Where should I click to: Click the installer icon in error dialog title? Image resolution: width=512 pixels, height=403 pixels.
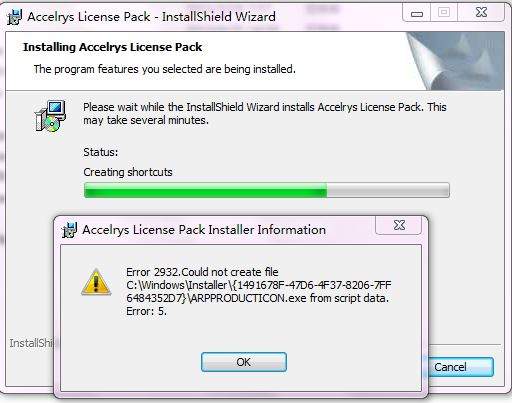pos(69,230)
